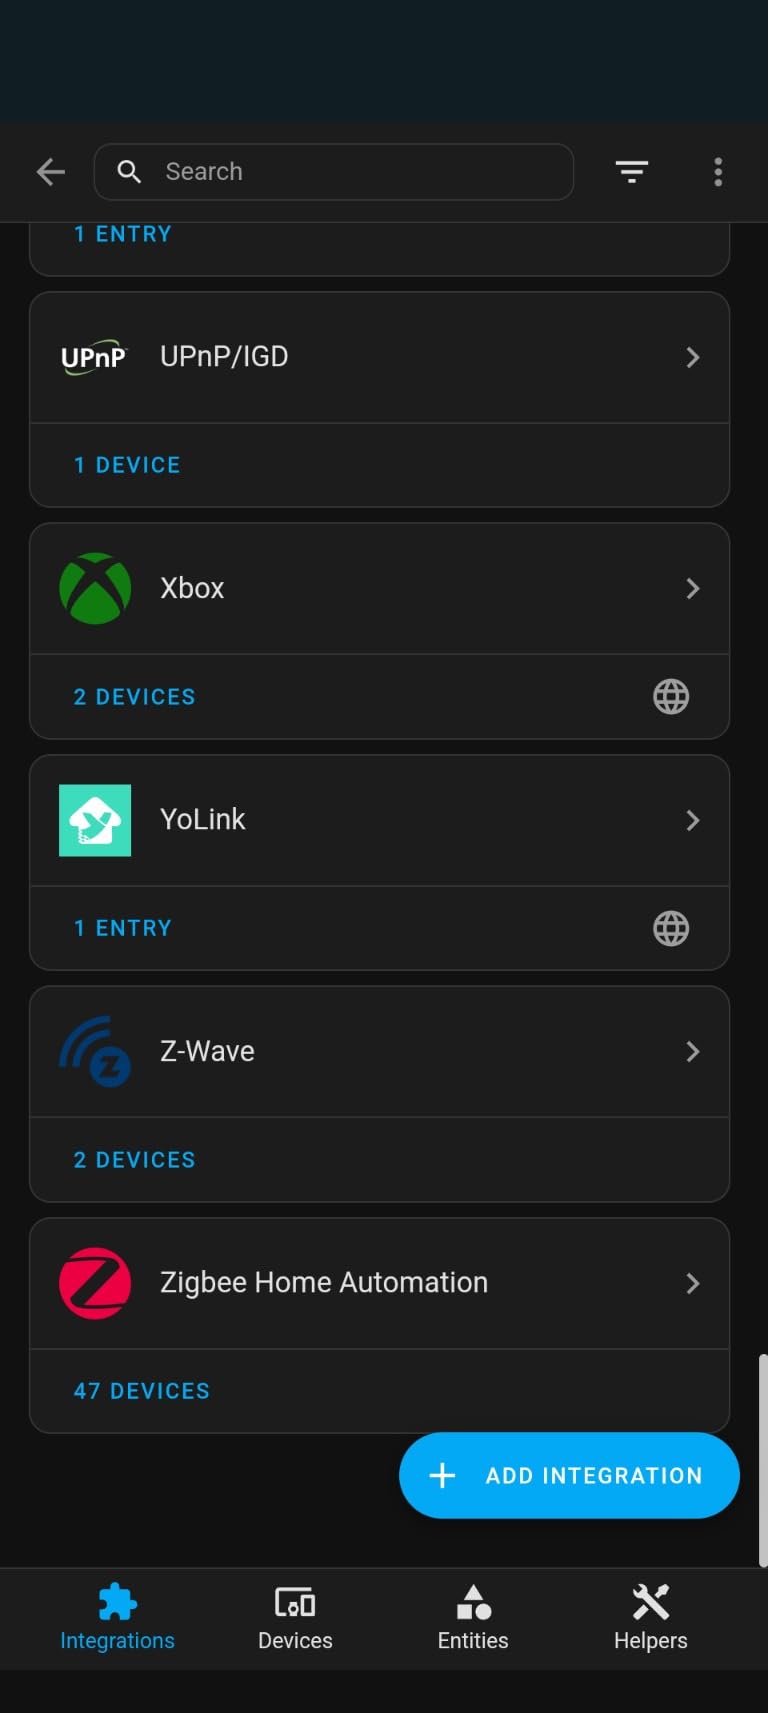
Task: Open the Helpers tab
Action: pyautogui.click(x=650, y=1618)
